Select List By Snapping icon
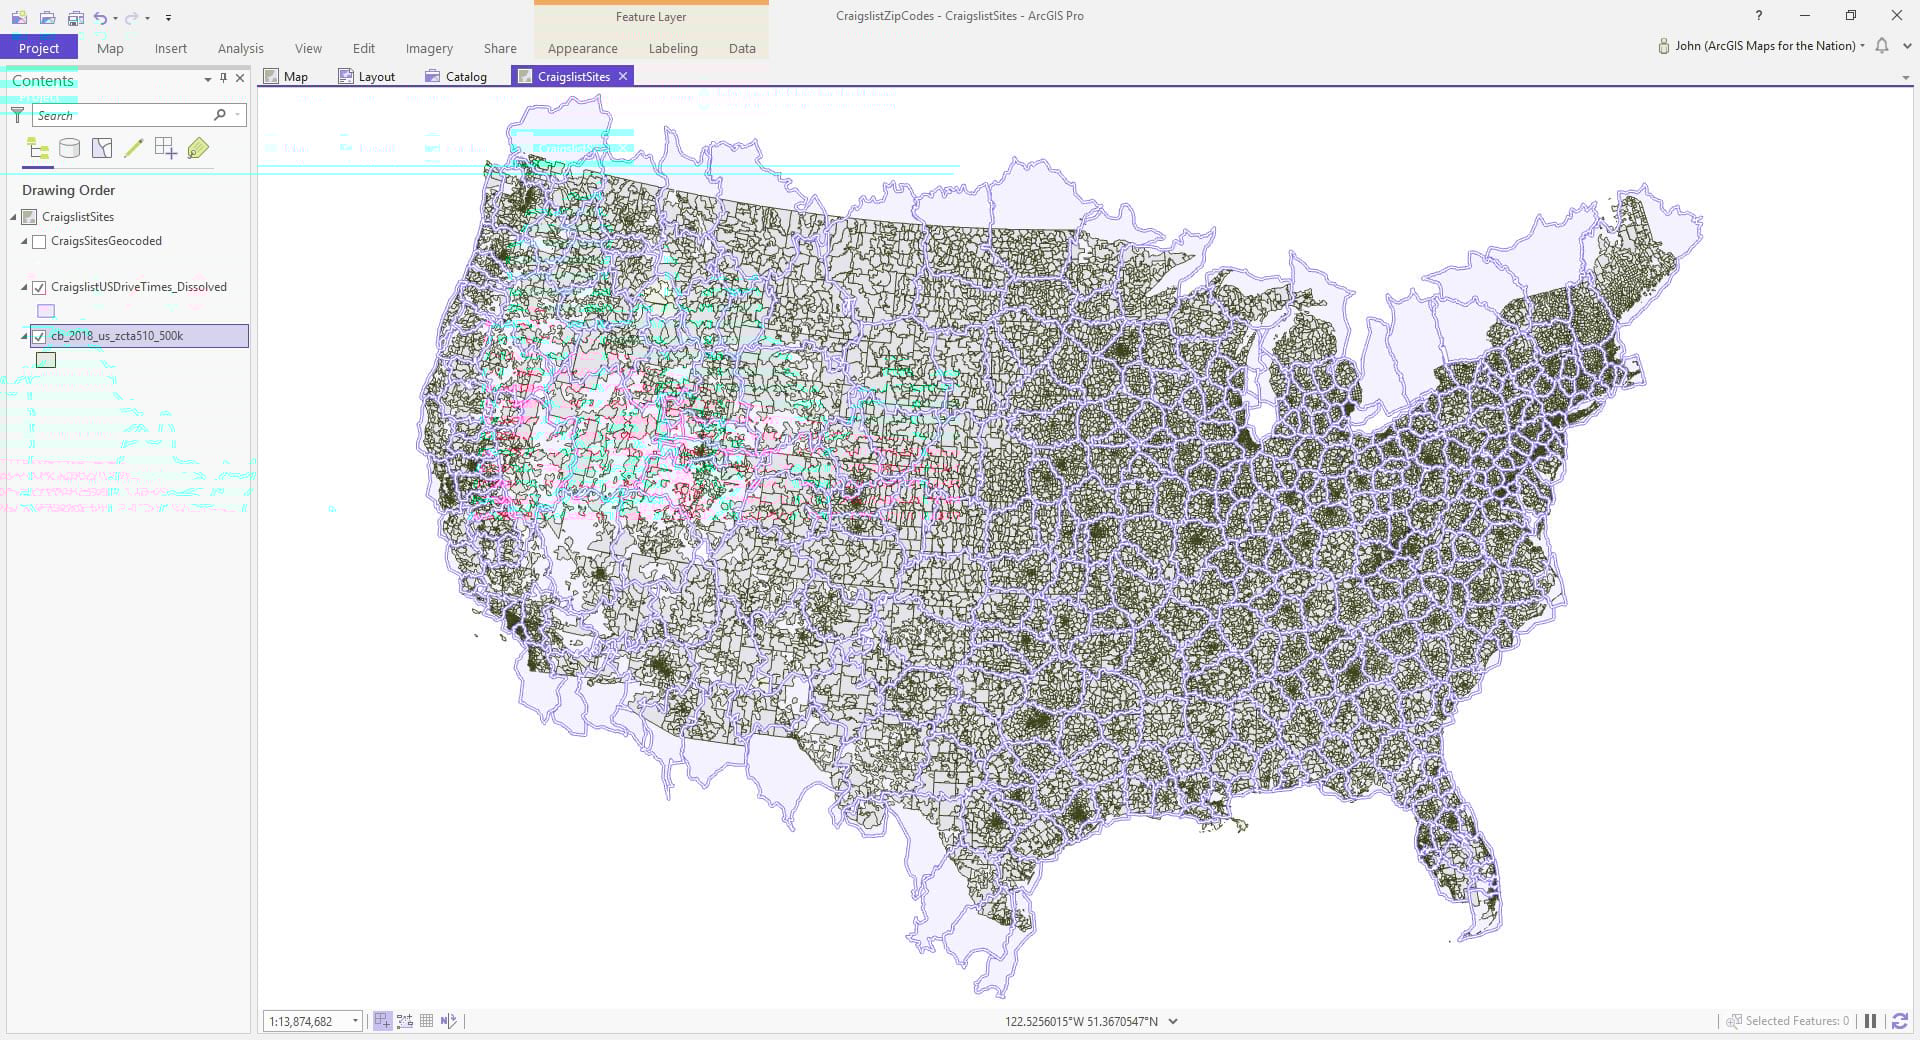 pos(166,149)
